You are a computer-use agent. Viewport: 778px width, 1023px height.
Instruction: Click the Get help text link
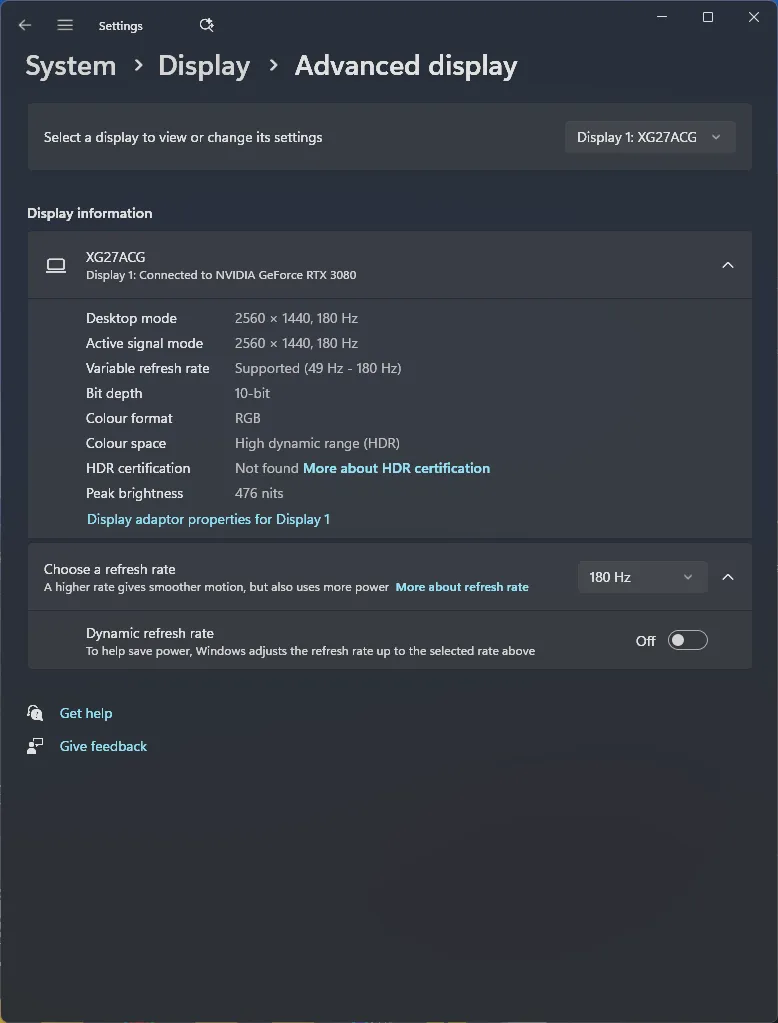tap(86, 713)
